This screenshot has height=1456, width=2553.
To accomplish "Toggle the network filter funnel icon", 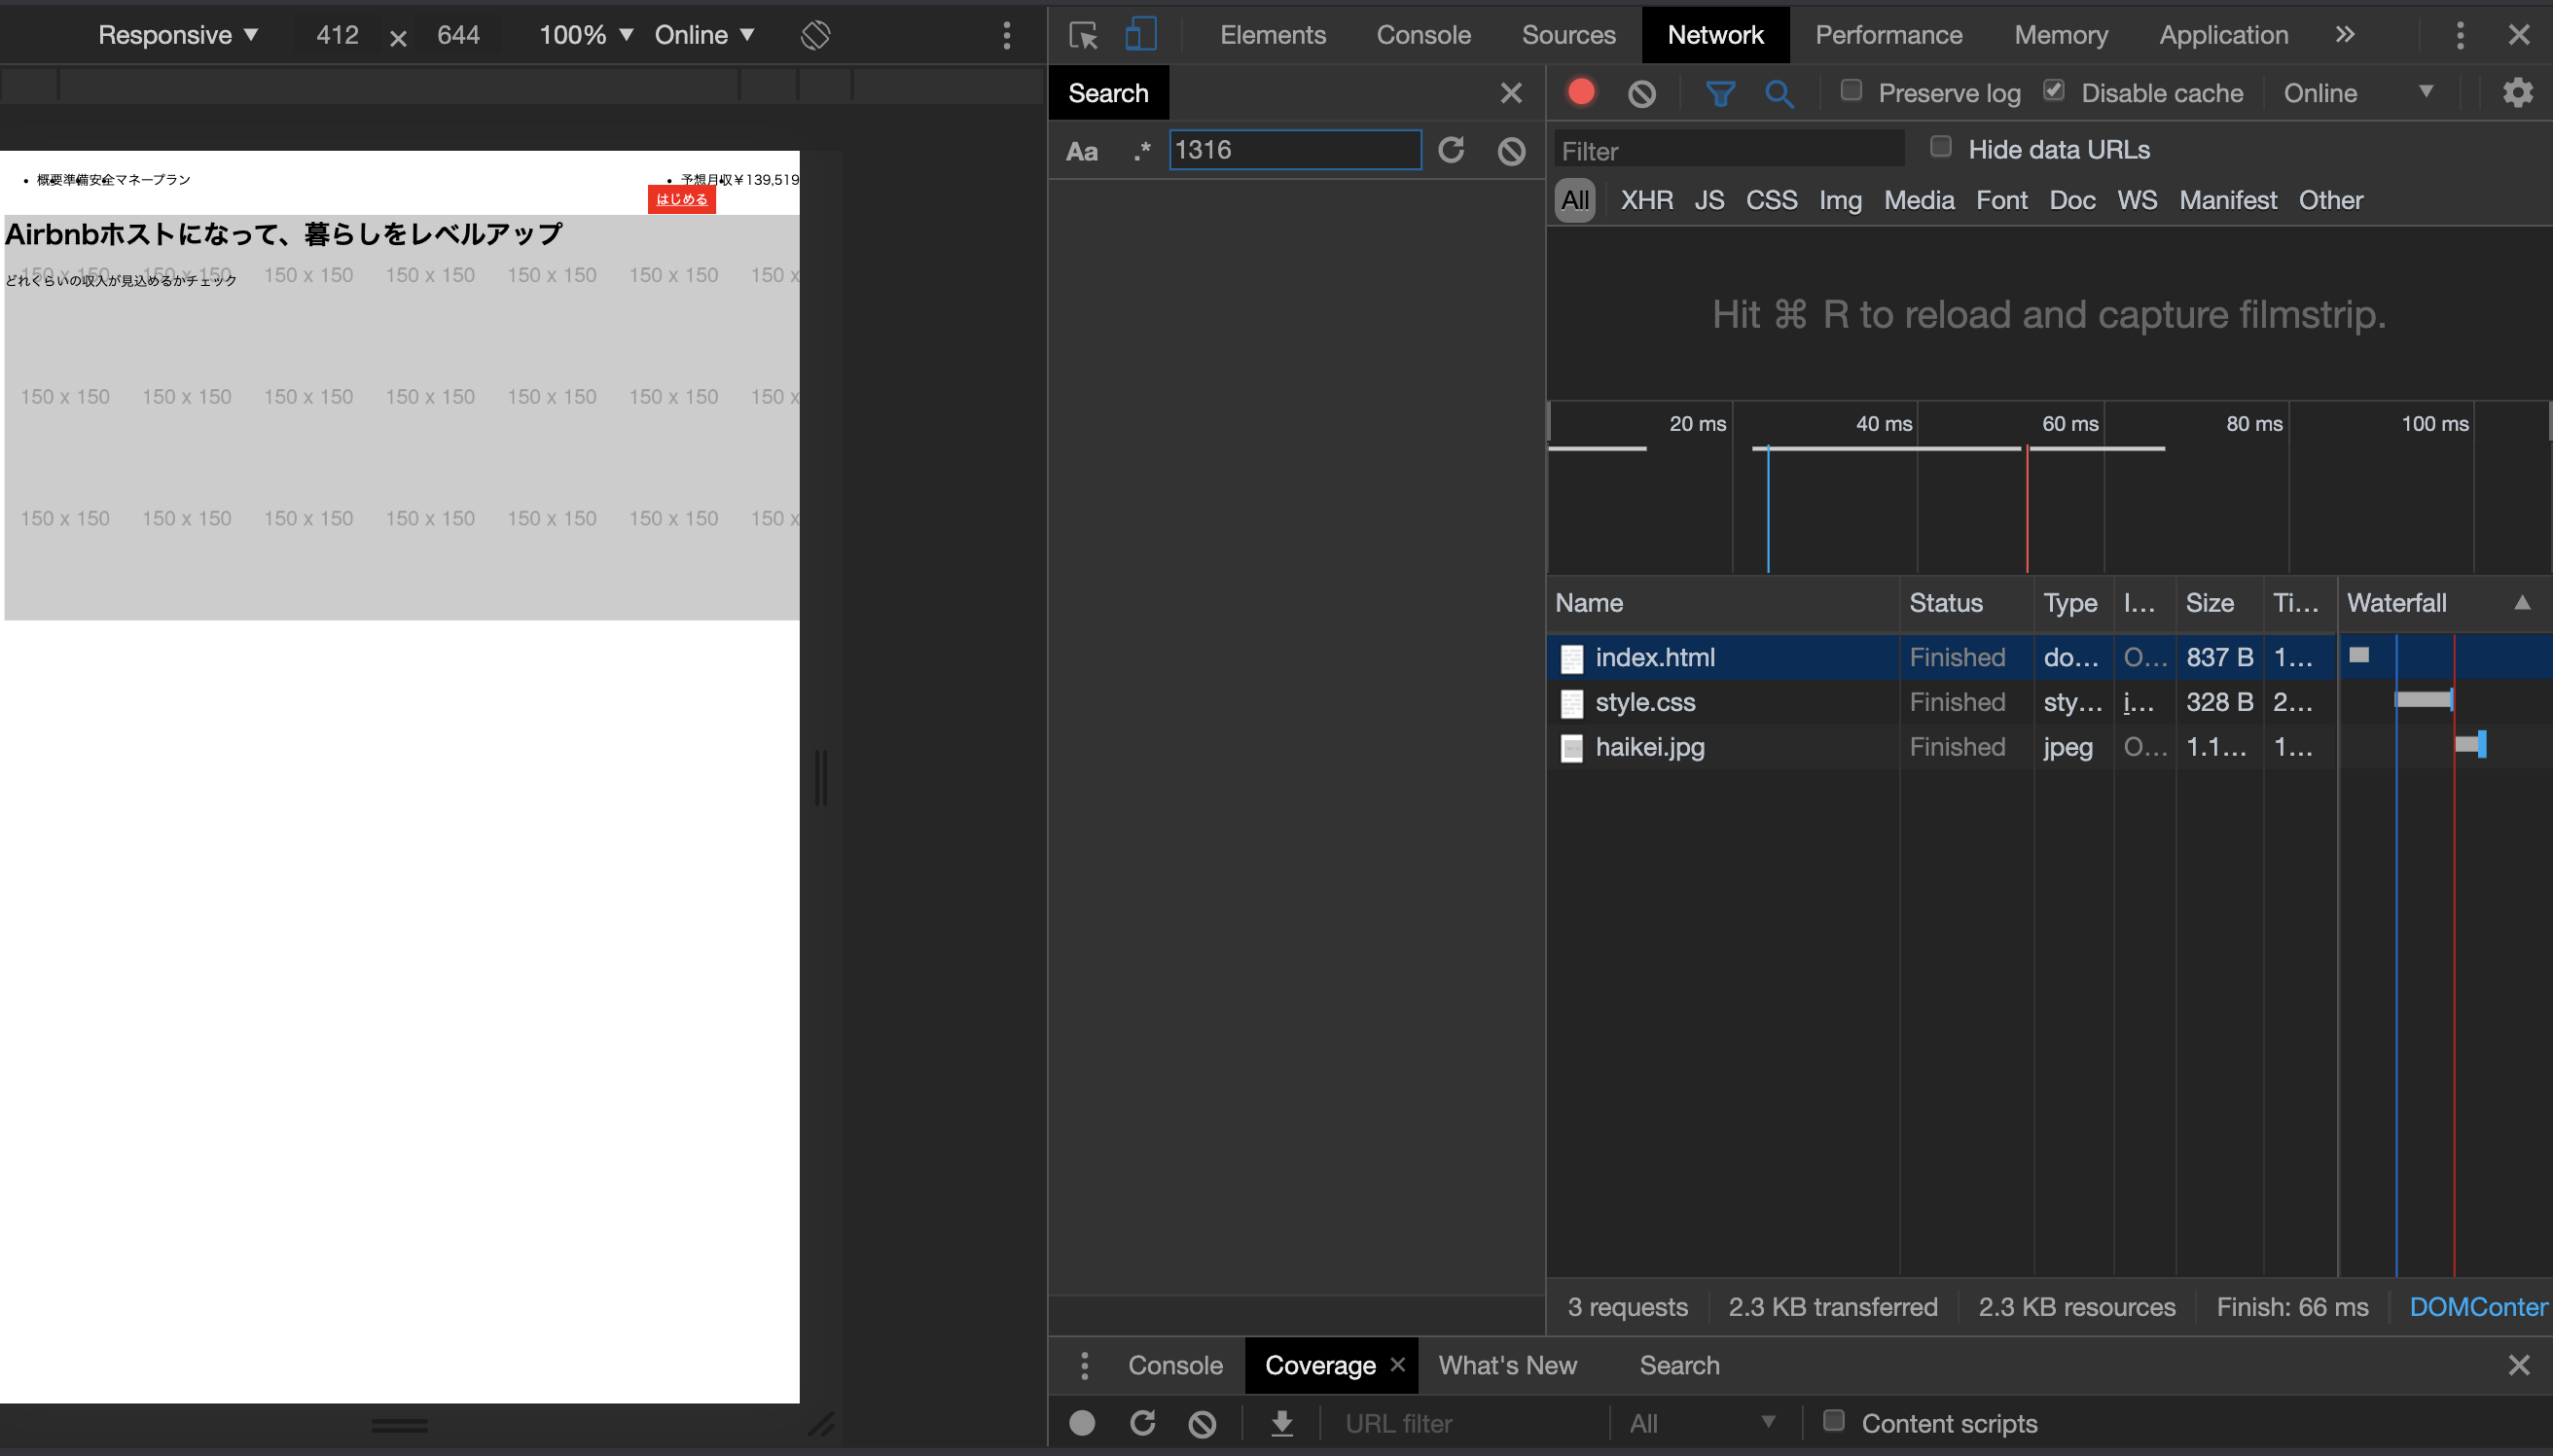I will click(1720, 93).
